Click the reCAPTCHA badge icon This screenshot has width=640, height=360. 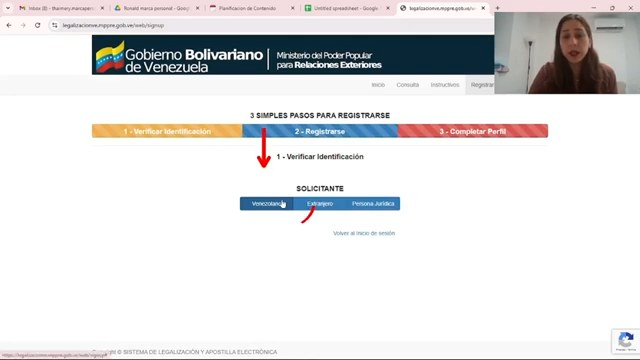pos(626,340)
